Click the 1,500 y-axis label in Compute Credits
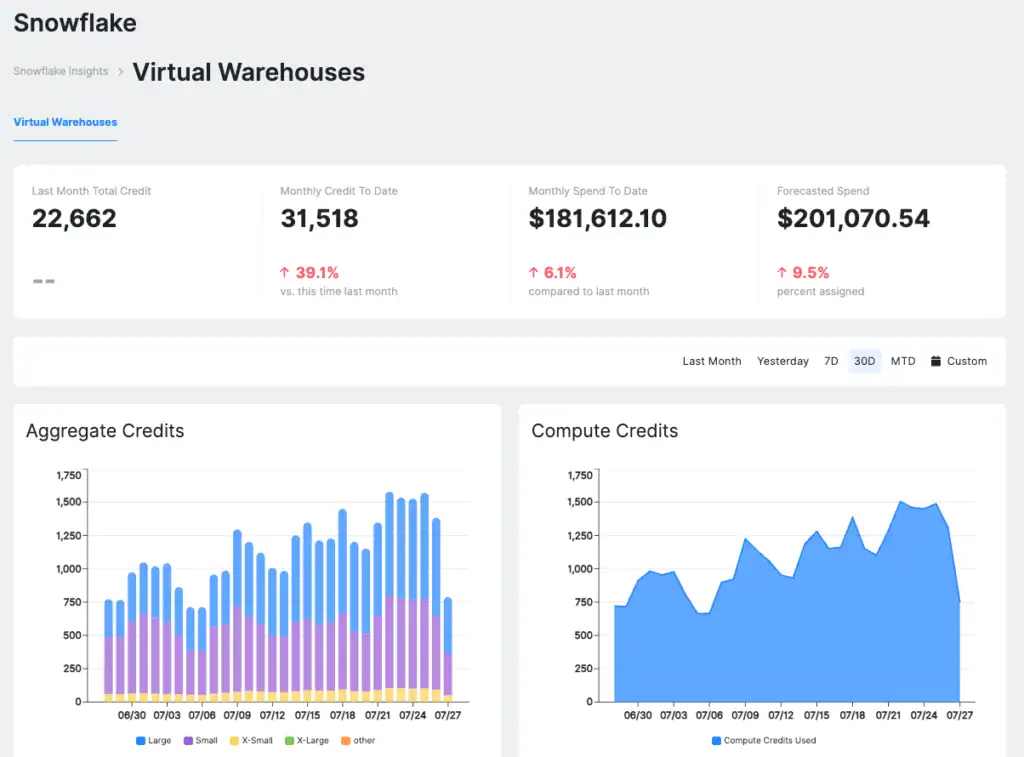Screen dimensions: 1024x757 [580, 502]
